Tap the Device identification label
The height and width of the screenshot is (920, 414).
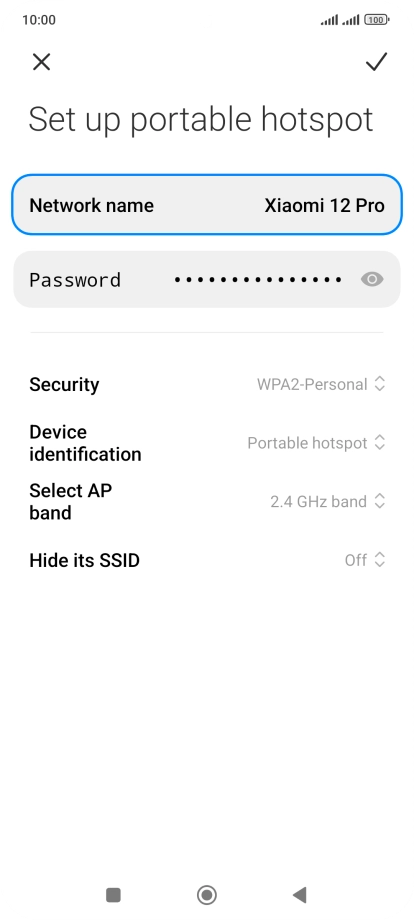click(85, 443)
